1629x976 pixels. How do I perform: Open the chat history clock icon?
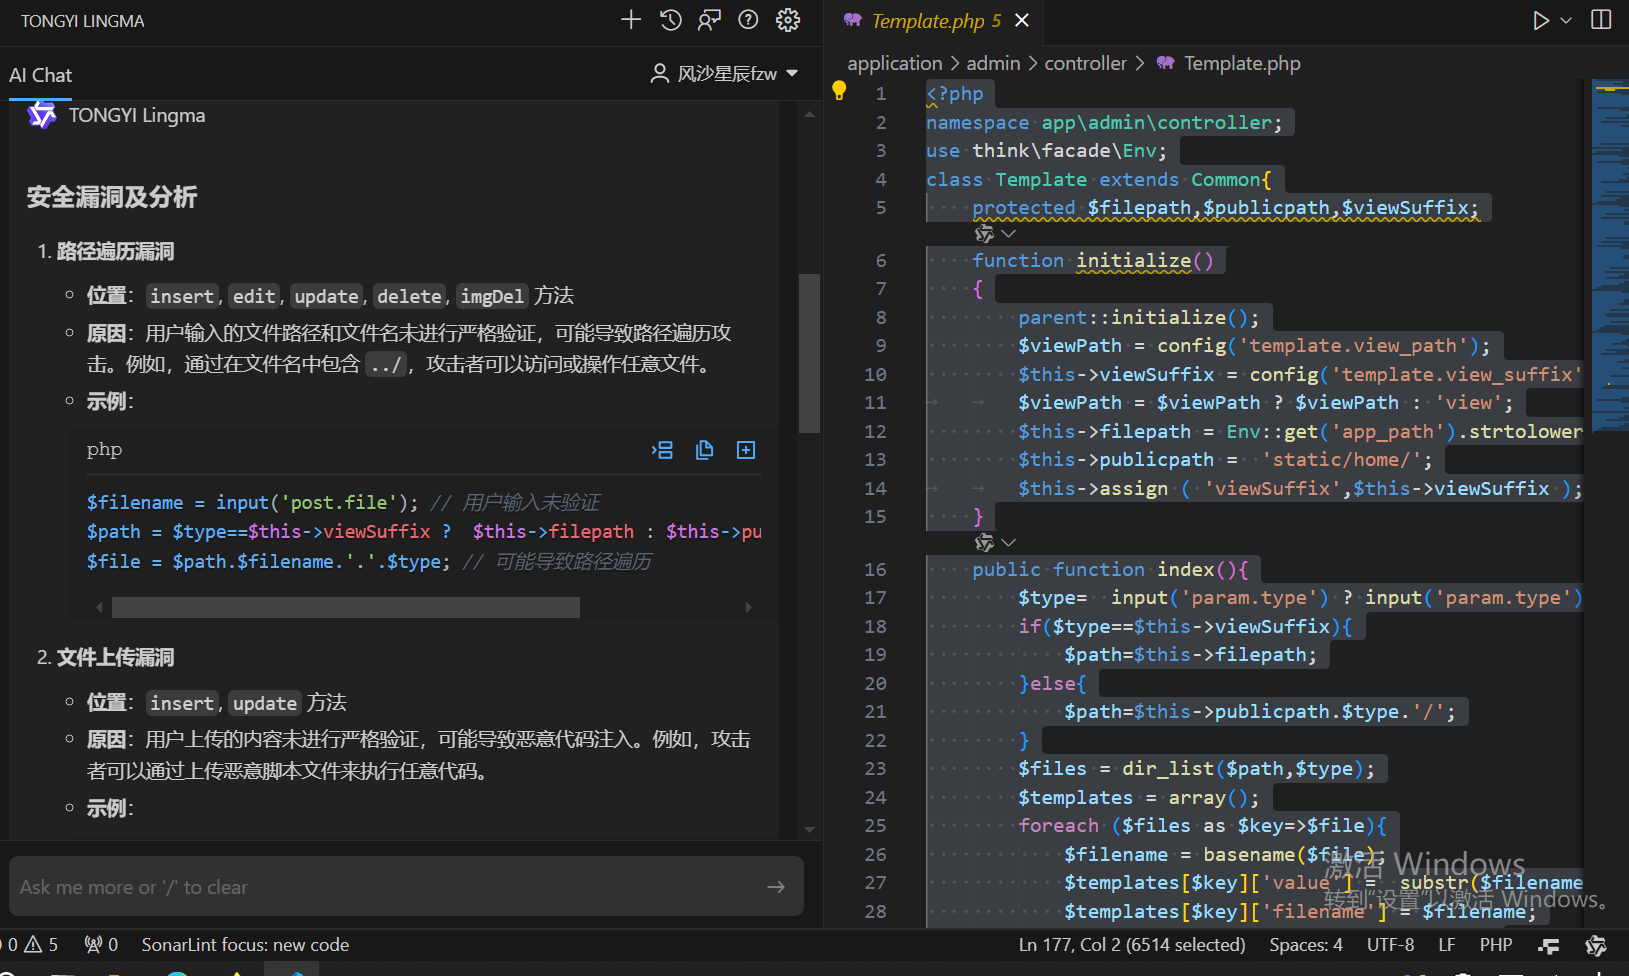(x=671, y=20)
